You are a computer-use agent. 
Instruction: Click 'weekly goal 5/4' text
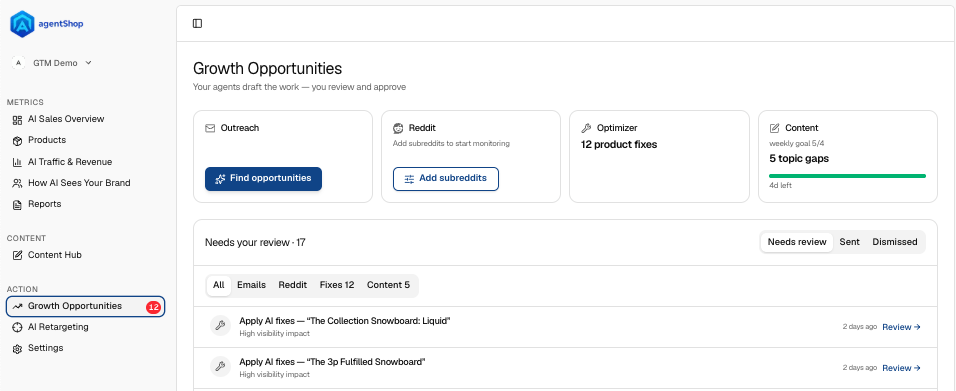tap(796, 144)
